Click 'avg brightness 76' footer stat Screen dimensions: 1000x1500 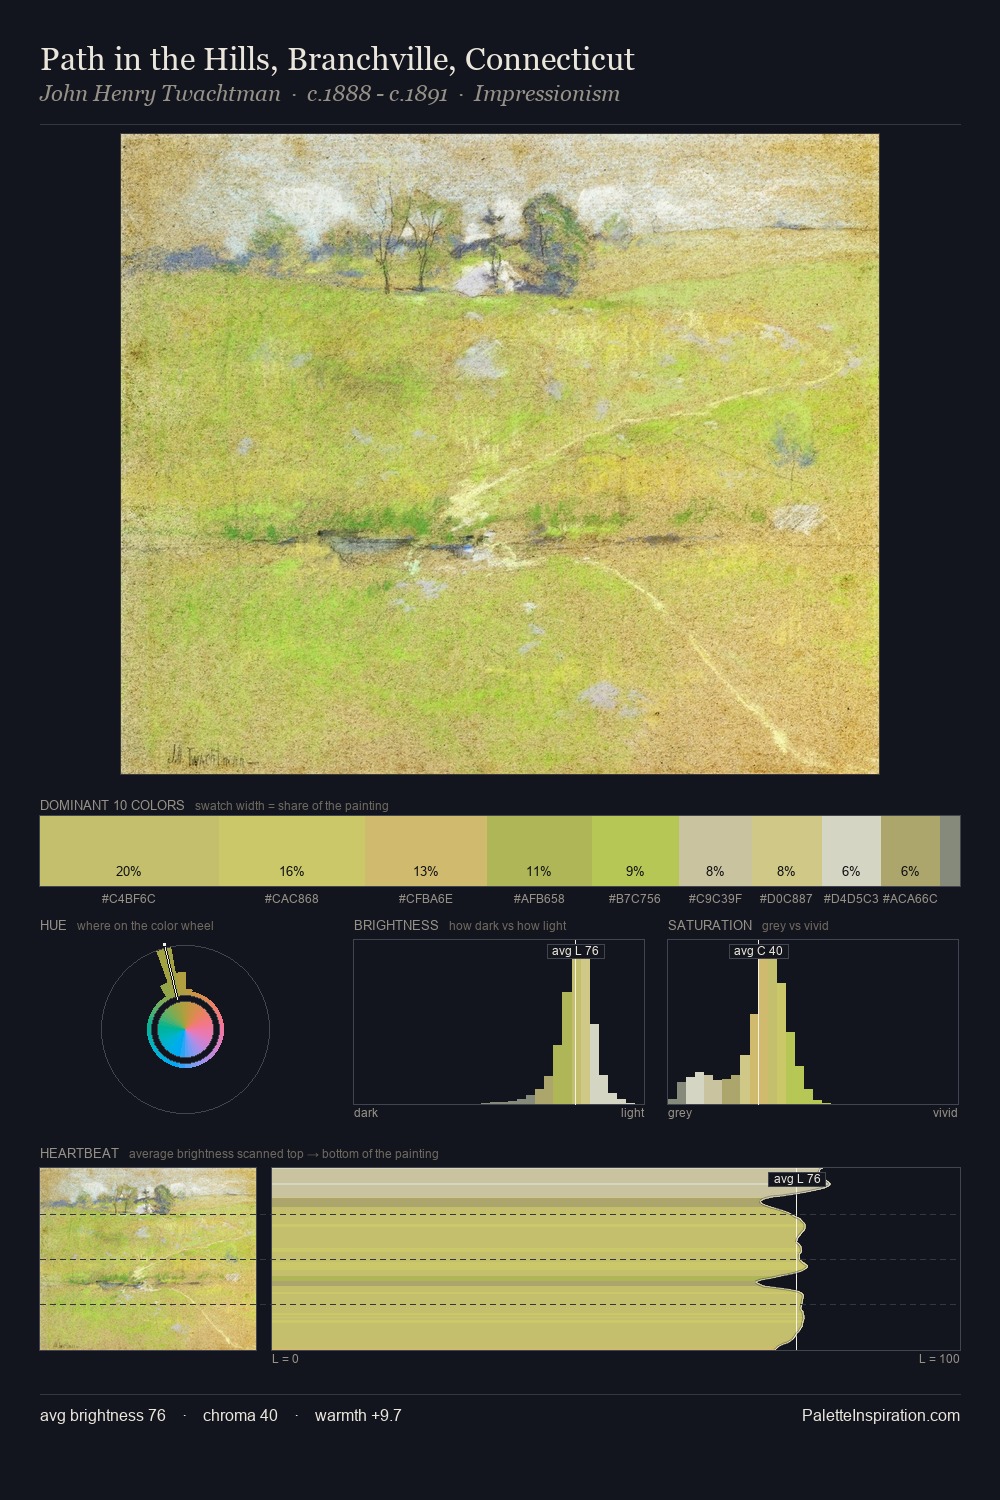(x=103, y=1415)
